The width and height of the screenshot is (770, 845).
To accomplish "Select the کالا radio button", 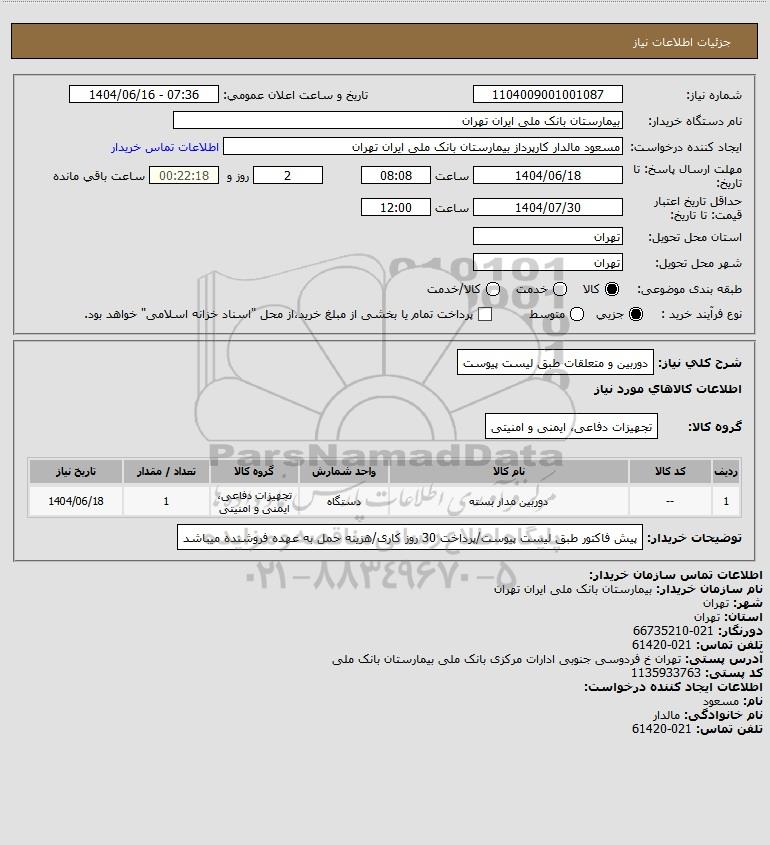I will [x=612, y=289].
